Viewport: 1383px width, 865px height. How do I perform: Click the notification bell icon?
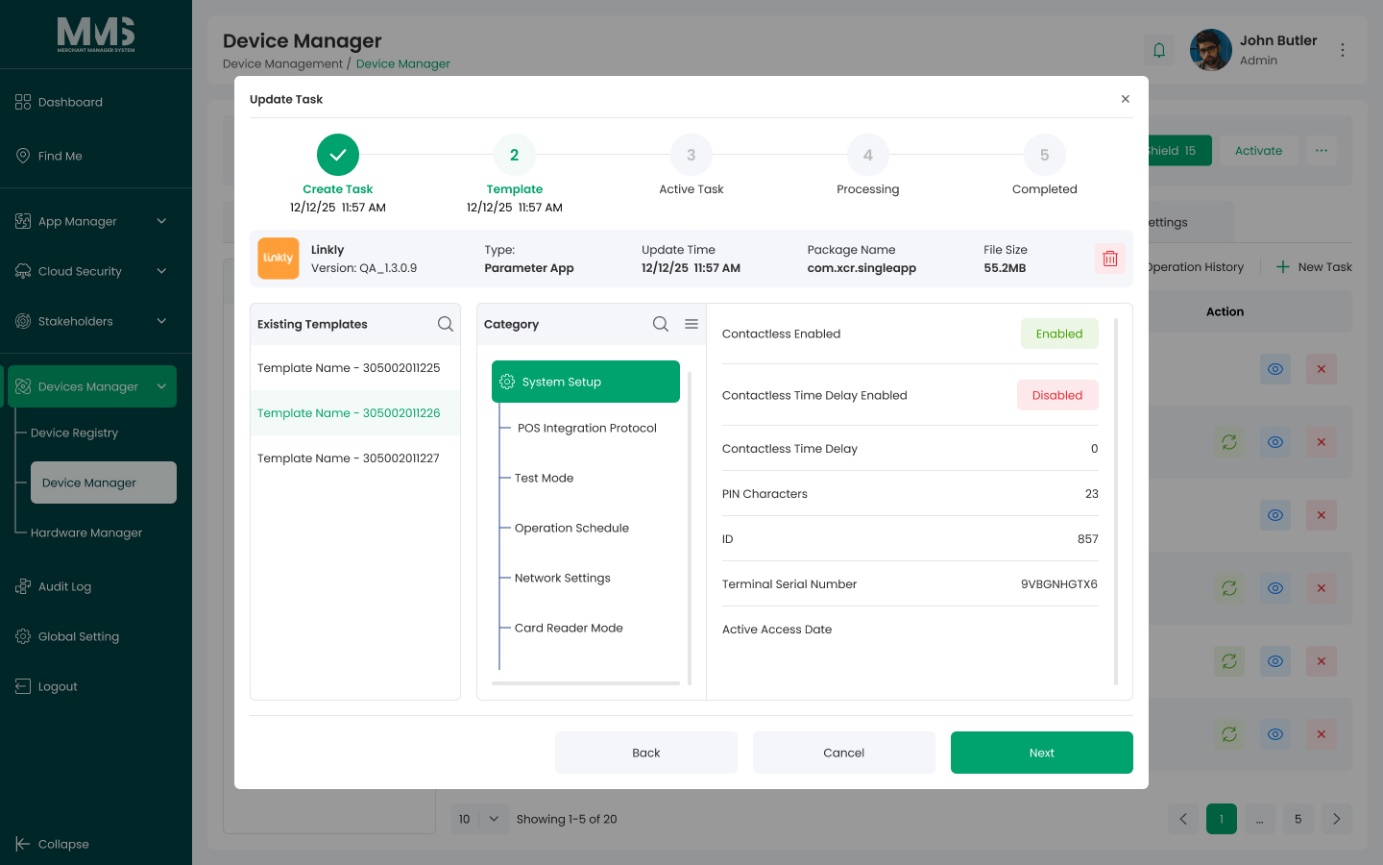click(x=1159, y=50)
